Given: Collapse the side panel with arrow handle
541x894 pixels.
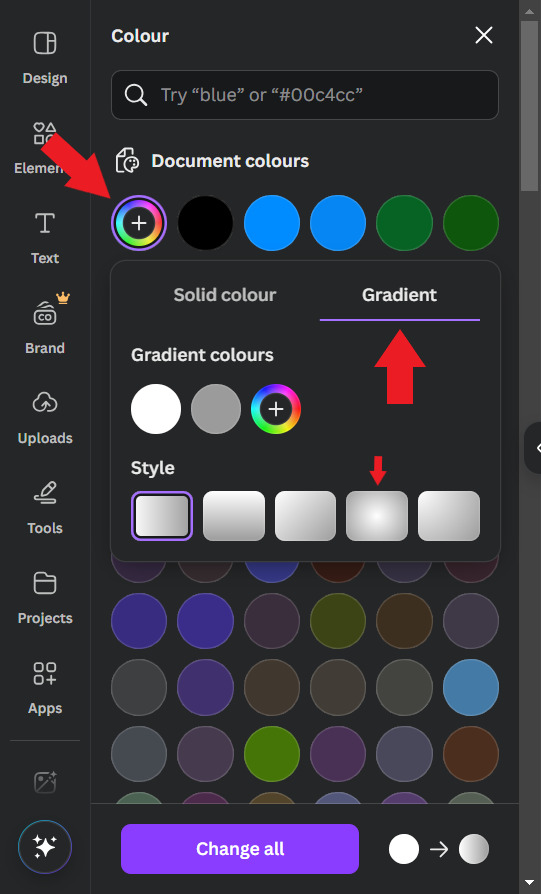Looking at the screenshot, I should click(534, 448).
